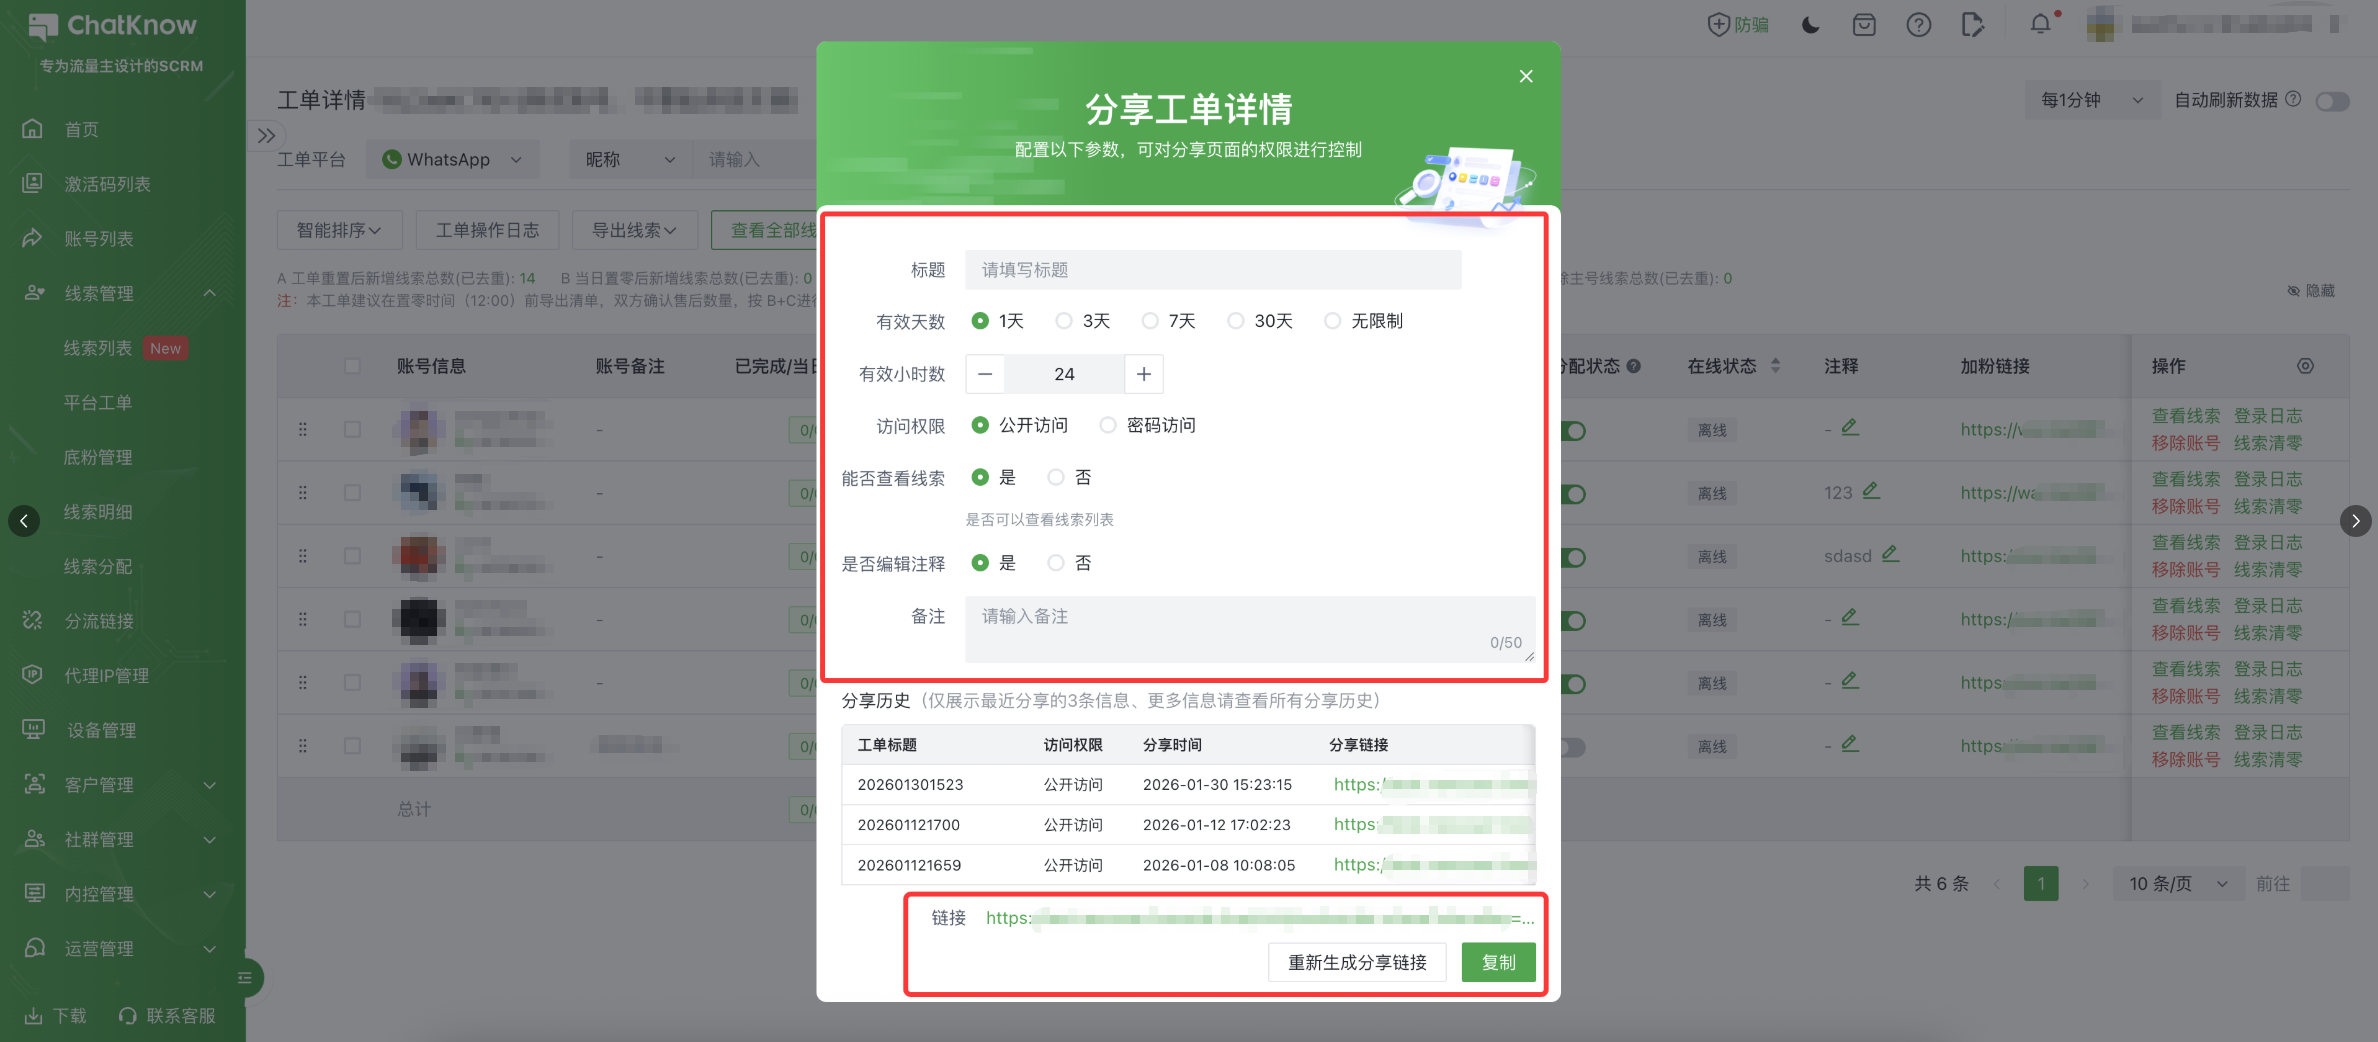Select the 7天 validity radio button

pyautogui.click(x=1150, y=321)
